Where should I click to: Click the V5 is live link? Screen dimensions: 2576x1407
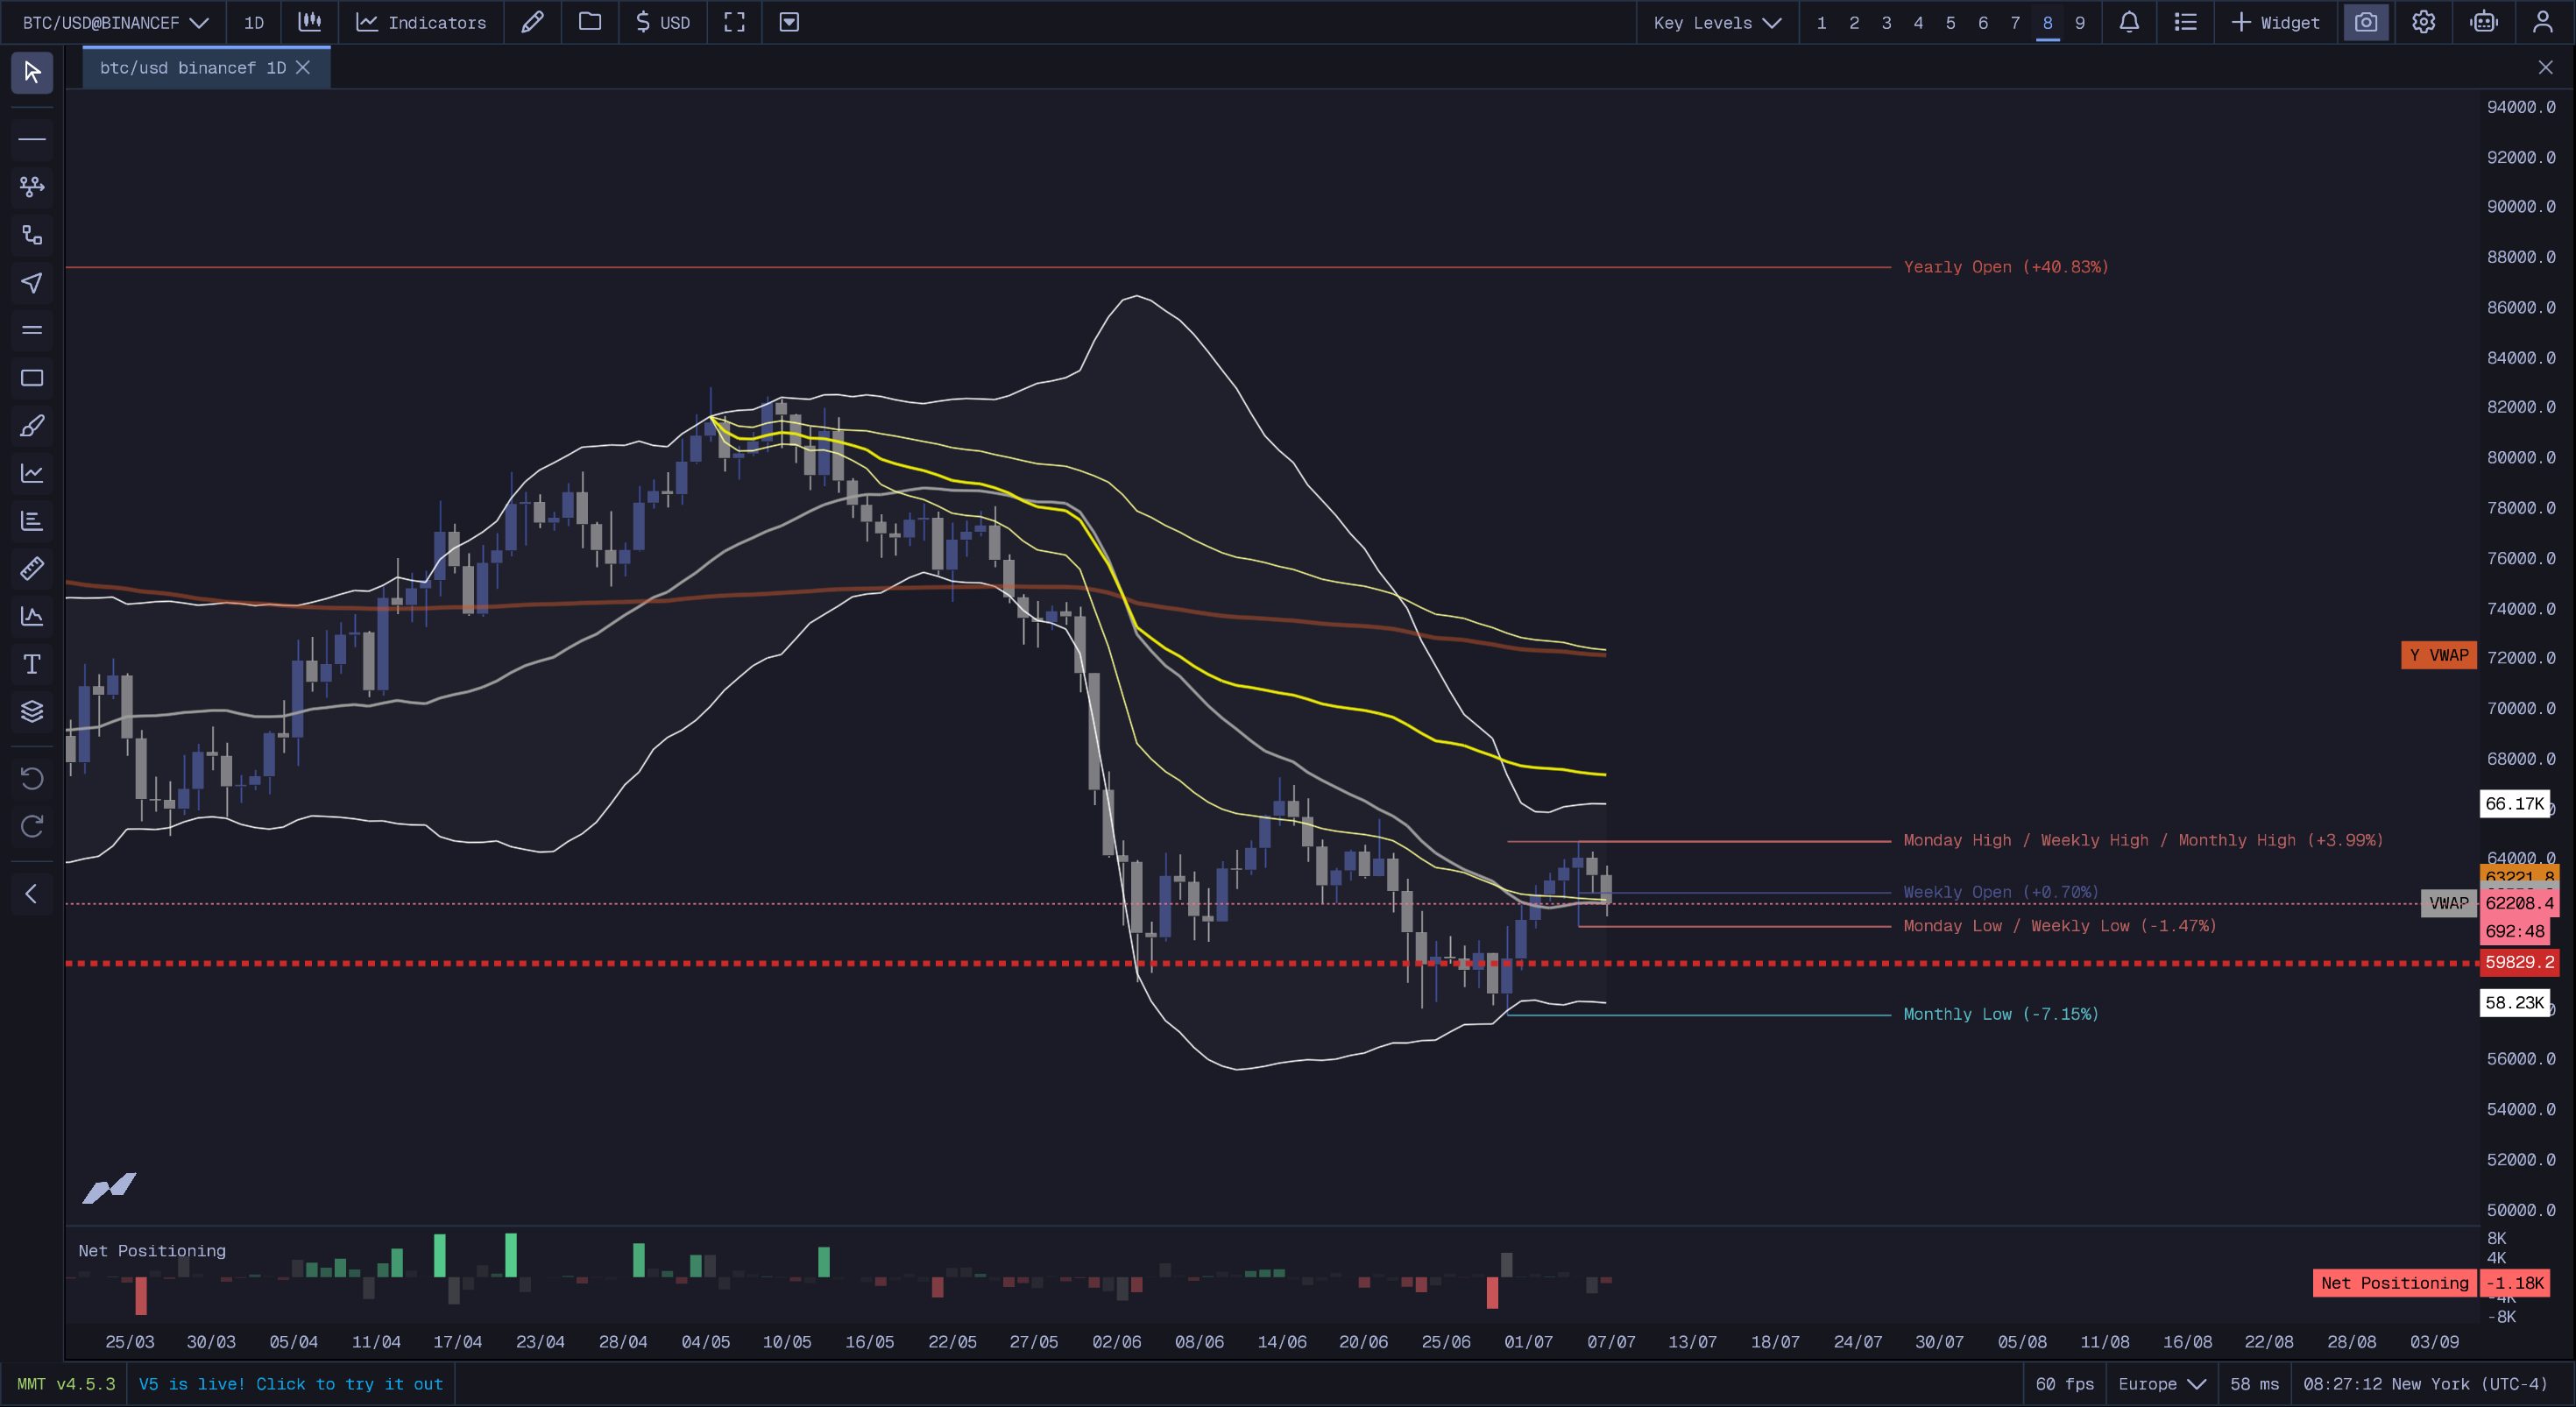tap(290, 1384)
